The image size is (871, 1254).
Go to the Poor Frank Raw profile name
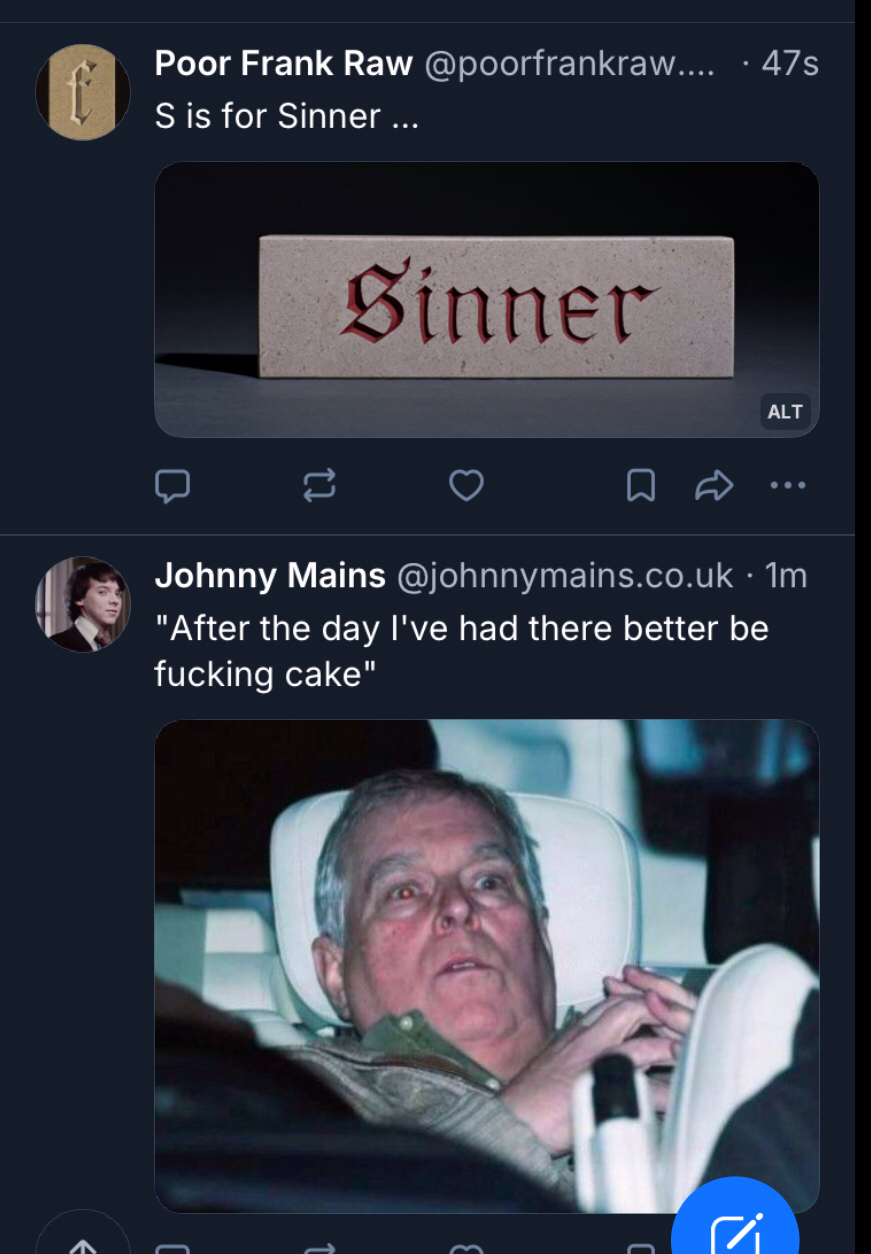283,64
